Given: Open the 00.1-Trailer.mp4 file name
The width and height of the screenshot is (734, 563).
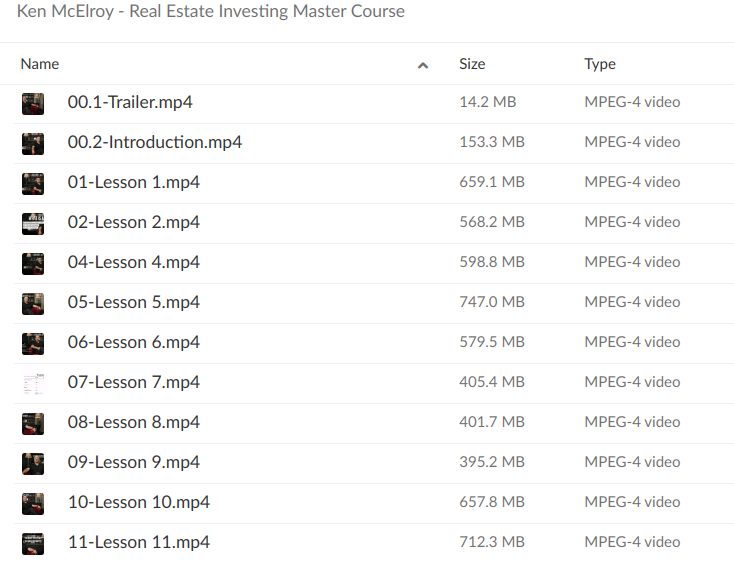Looking at the screenshot, I should pyautogui.click(x=130, y=102).
